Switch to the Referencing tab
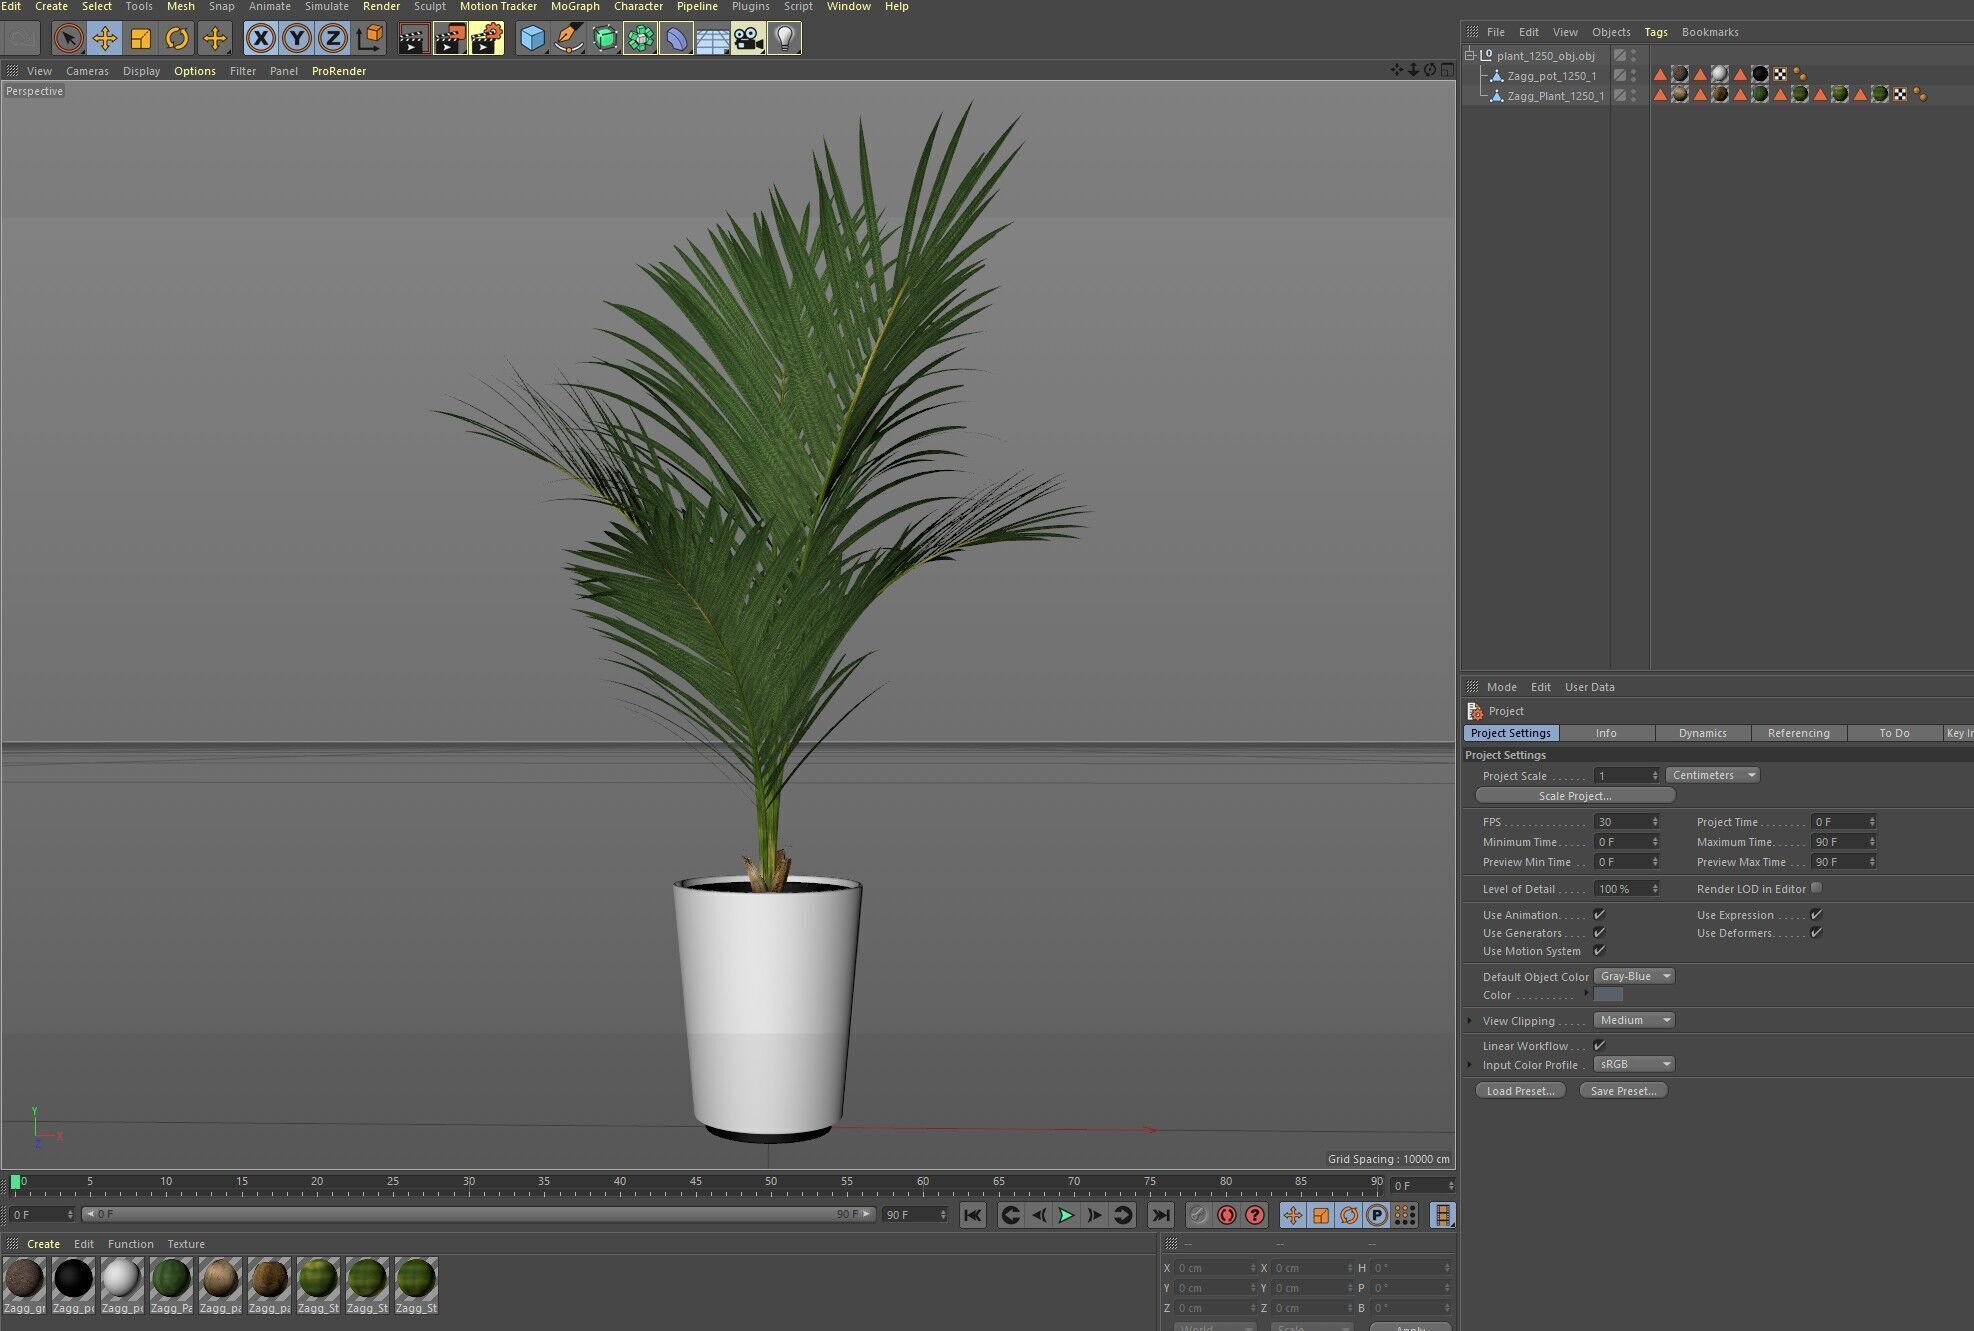This screenshot has width=1974, height=1331. pos(1799,733)
